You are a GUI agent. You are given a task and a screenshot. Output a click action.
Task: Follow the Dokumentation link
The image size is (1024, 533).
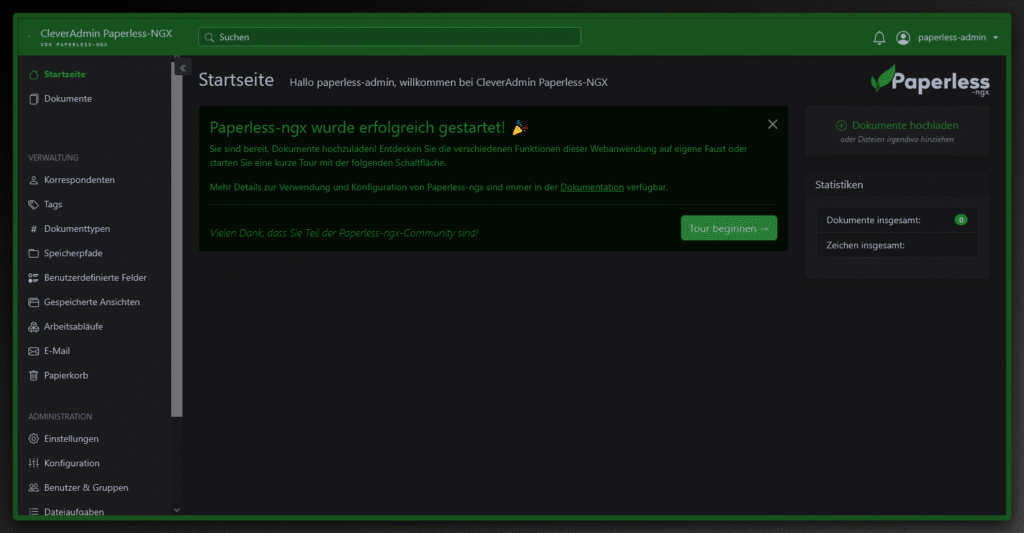click(x=592, y=187)
